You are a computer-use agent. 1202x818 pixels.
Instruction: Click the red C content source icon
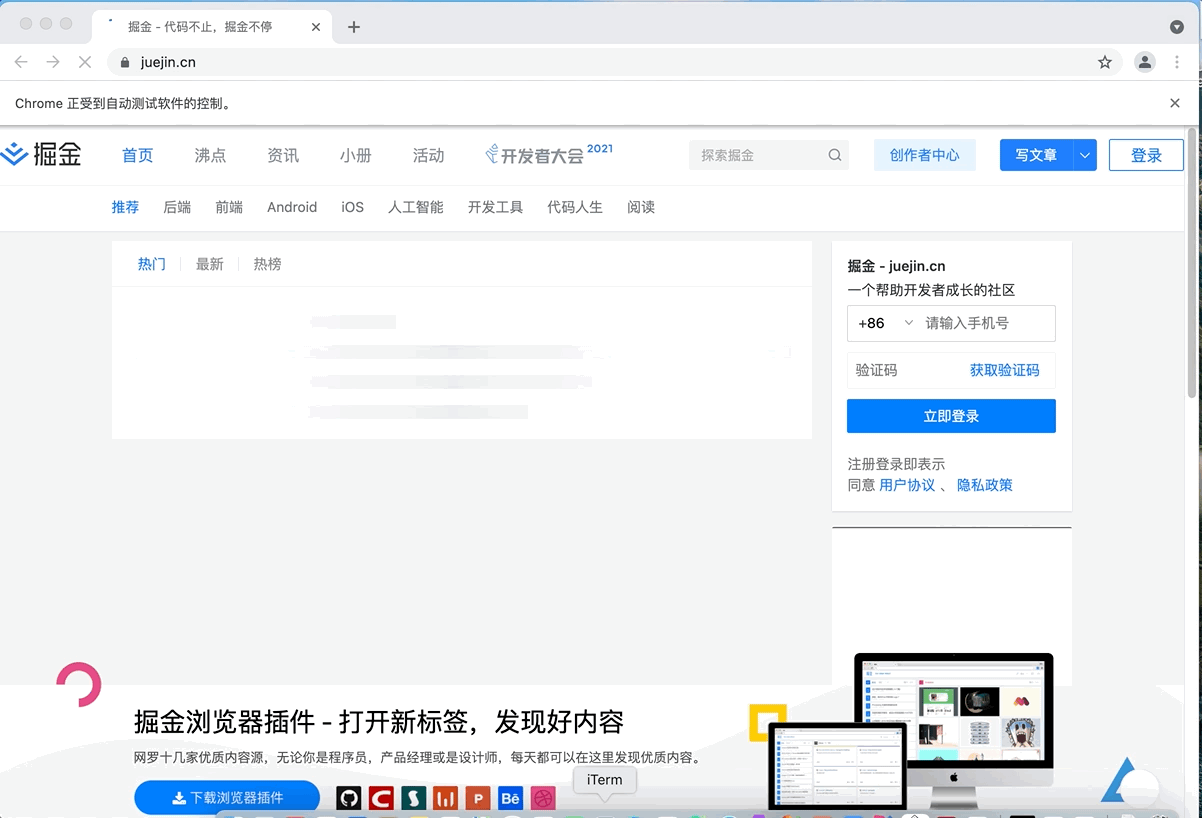(380, 798)
